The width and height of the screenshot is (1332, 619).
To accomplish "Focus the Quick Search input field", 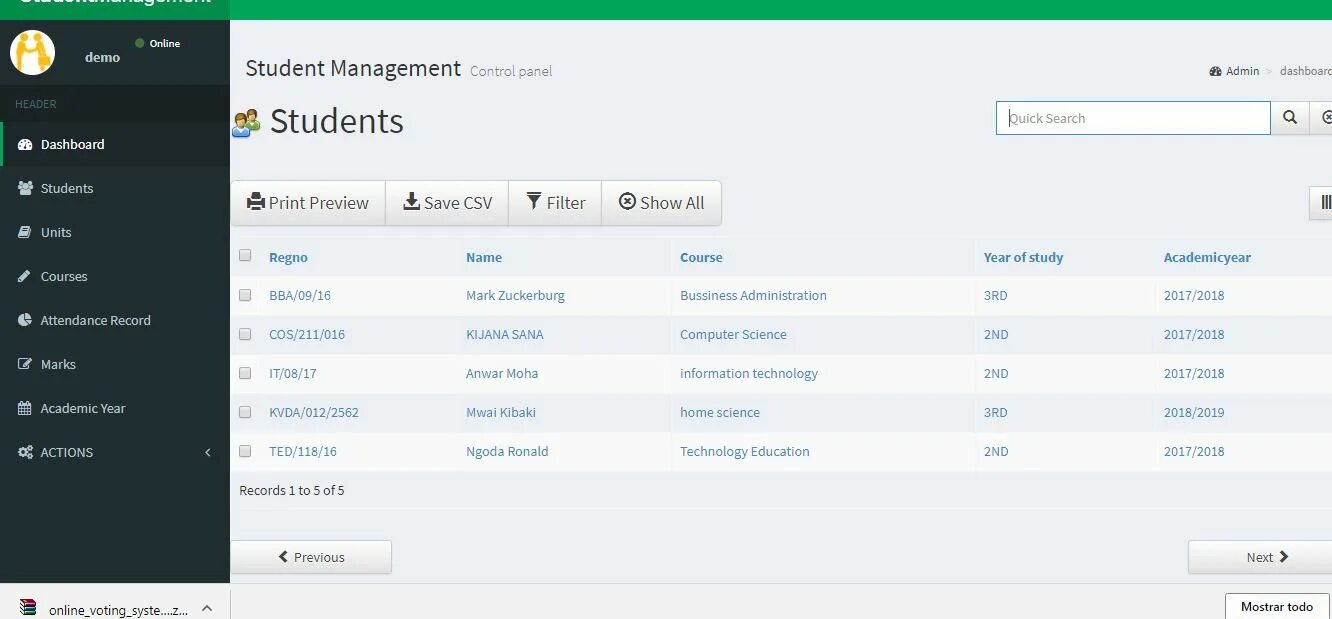I will pyautogui.click(x=1133, y=118).
